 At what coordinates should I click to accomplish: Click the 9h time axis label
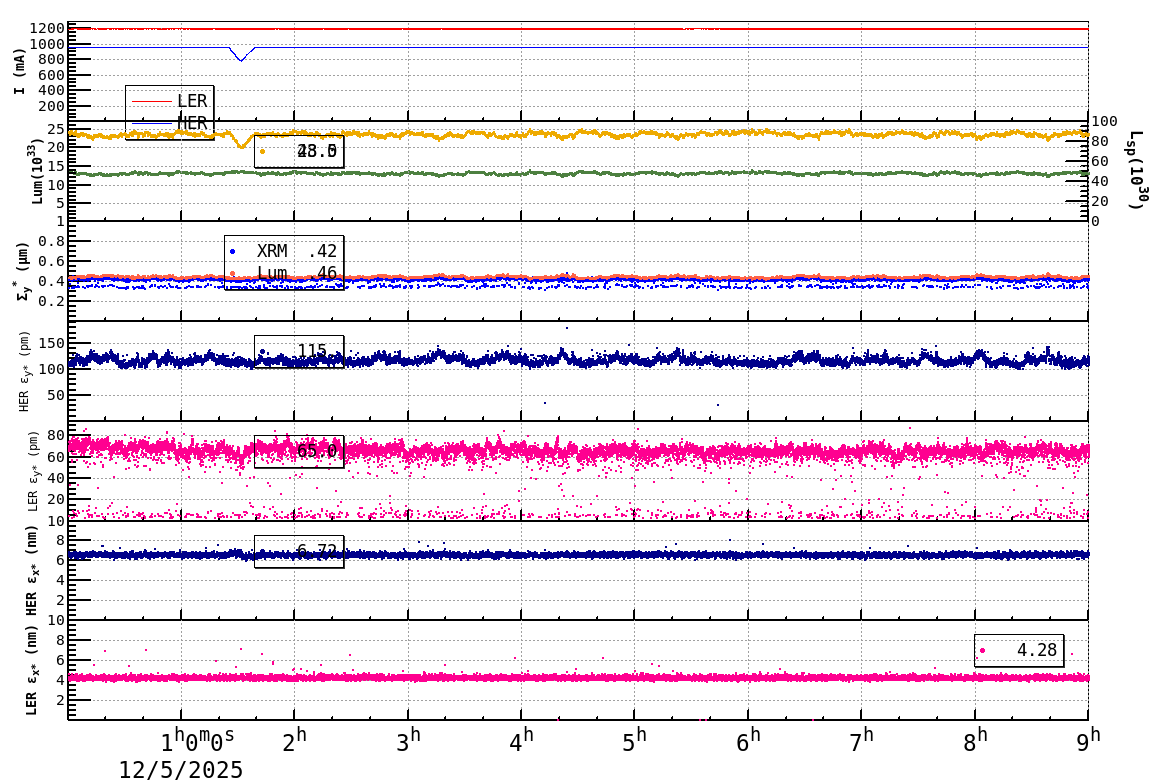[1088, 739]
